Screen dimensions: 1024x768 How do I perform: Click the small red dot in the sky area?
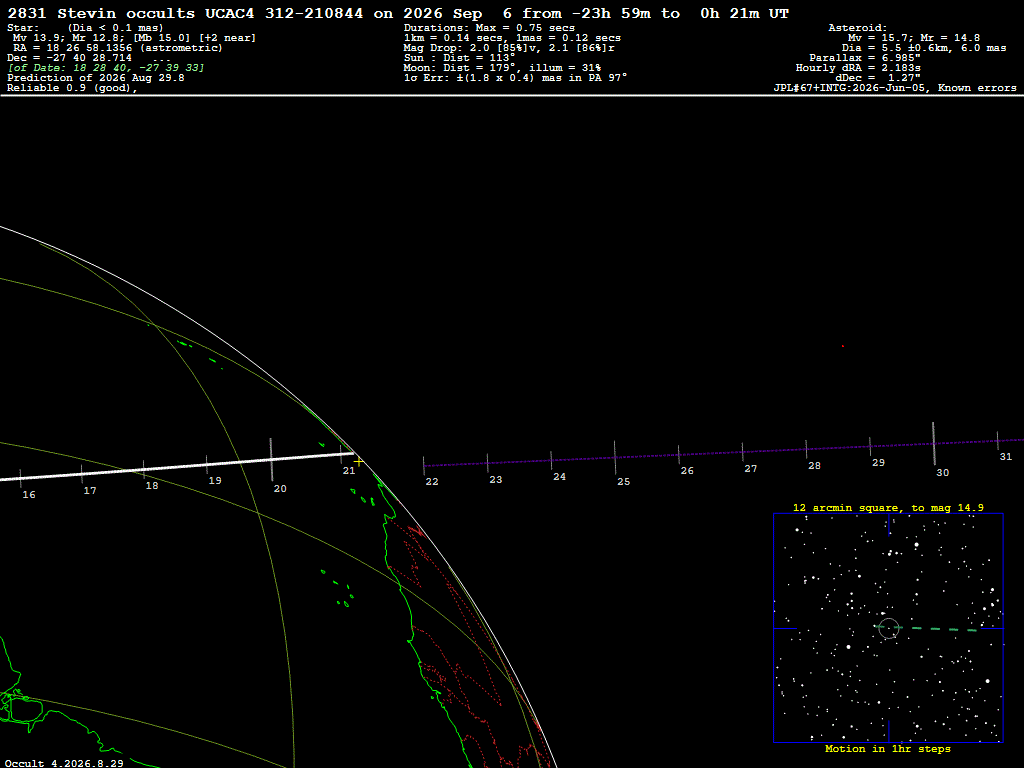(x=842, y=346)
